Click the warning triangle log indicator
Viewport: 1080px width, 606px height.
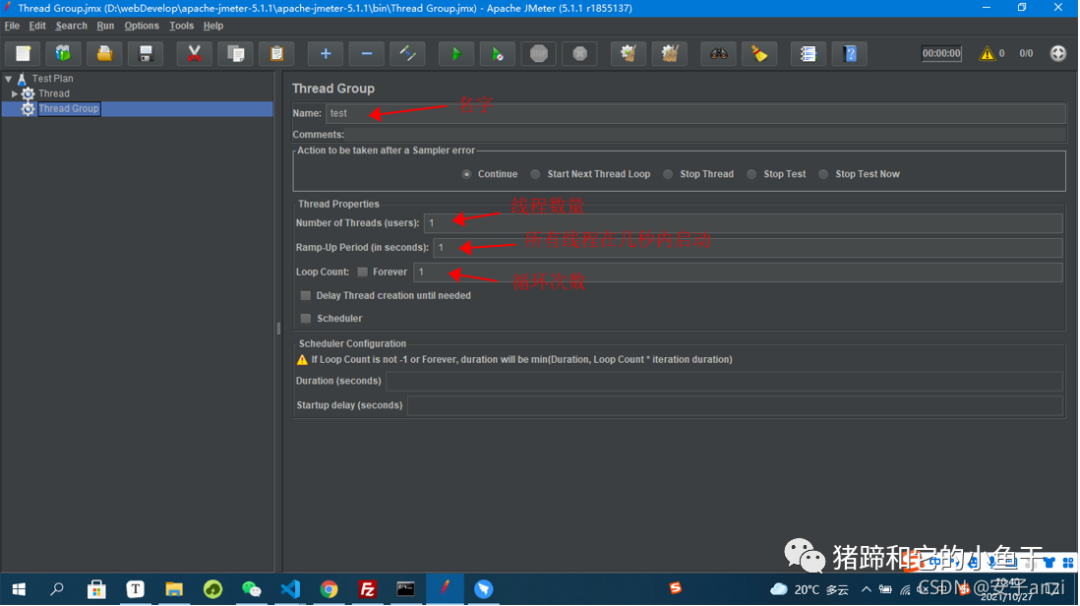987,53
